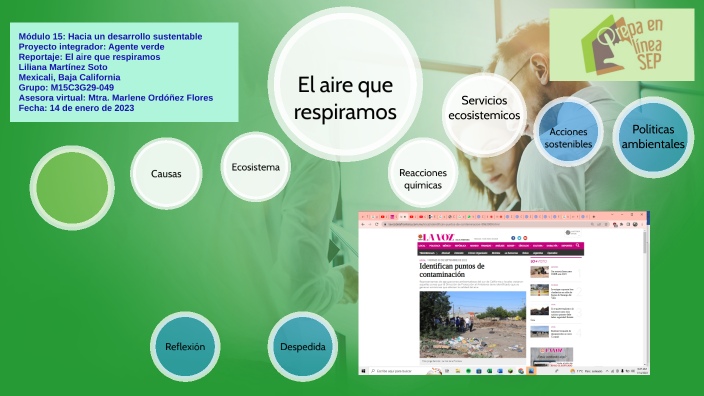The image size is (704, 396).
Task: Open the Servicios ecosistemicos topic circle
Action: 484,115
